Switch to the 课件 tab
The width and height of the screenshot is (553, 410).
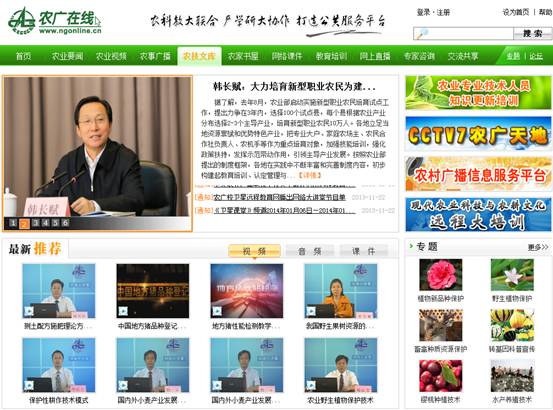[364, 251]
